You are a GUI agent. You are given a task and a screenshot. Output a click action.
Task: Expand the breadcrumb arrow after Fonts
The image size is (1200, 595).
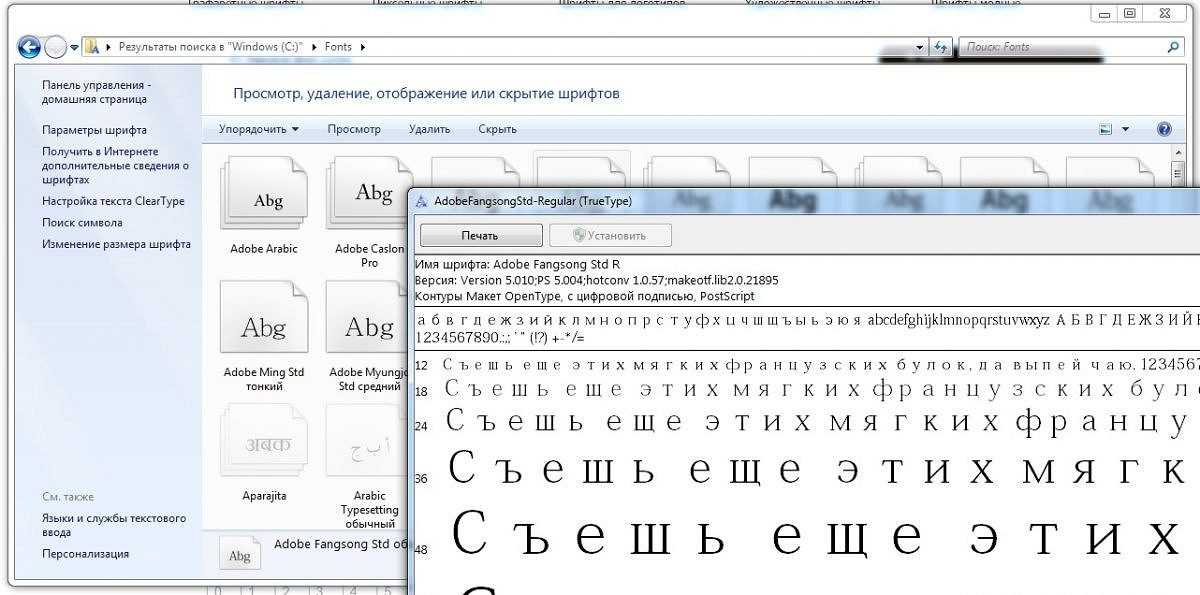point(362,47)
